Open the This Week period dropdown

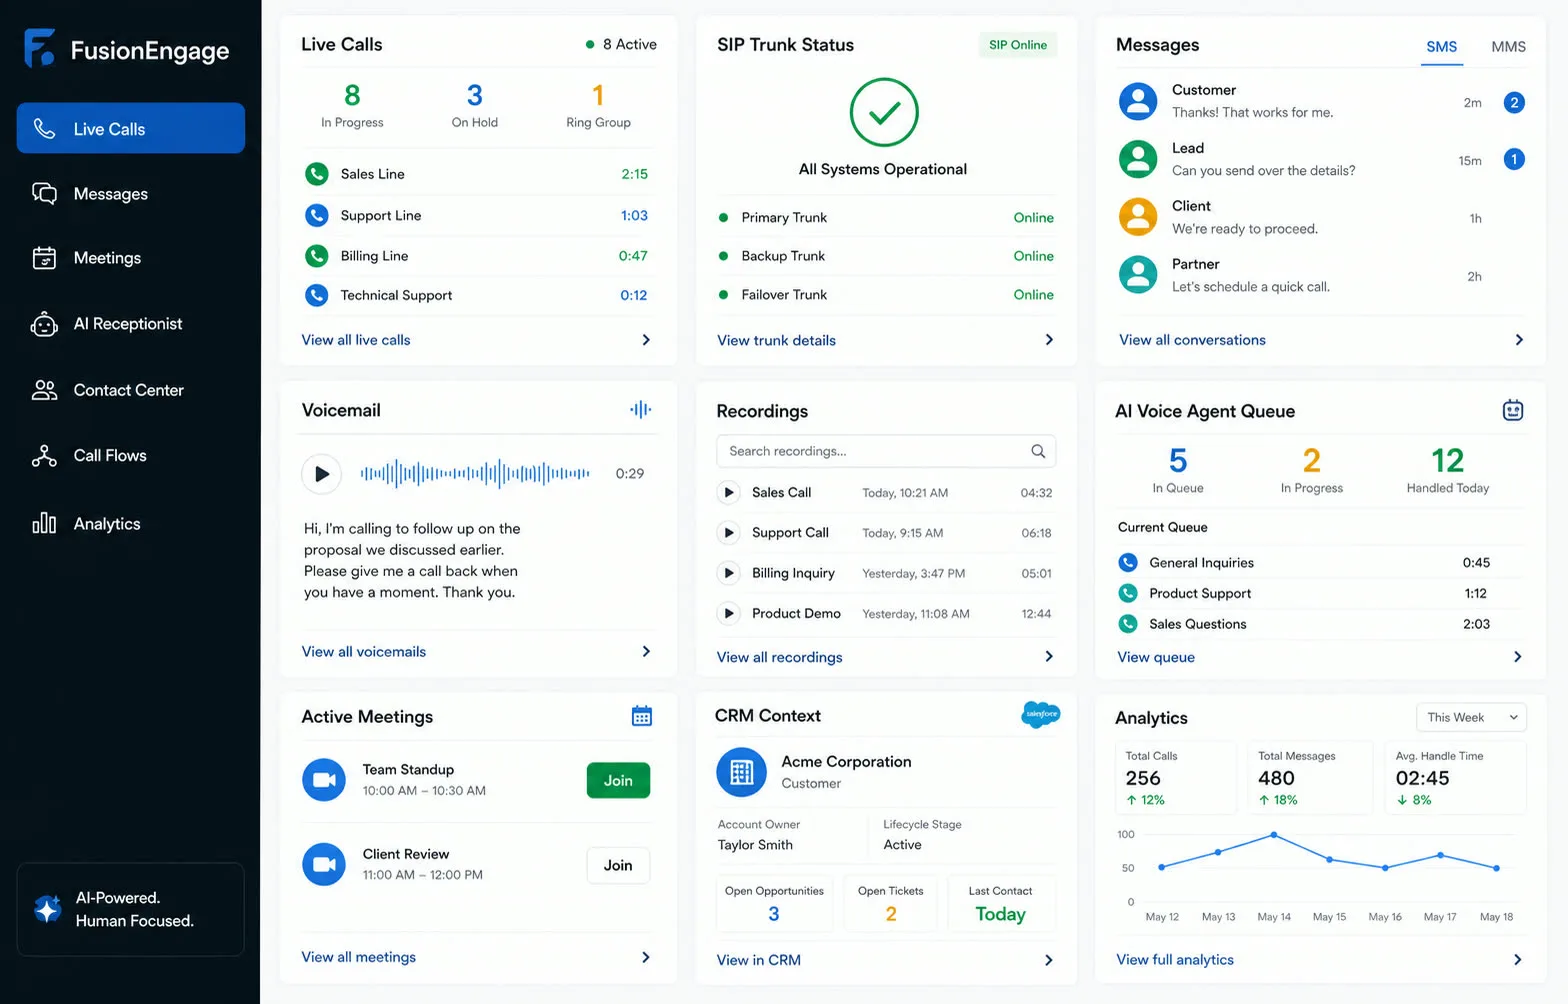coord(1471,717)
